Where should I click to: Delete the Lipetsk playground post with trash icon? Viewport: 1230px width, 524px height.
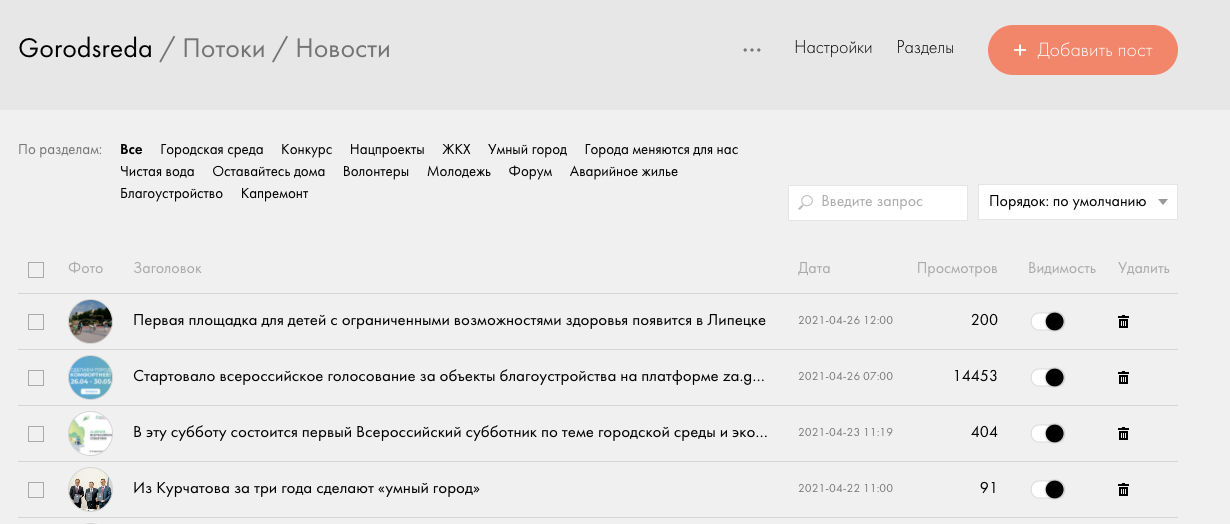point(1123,321)
